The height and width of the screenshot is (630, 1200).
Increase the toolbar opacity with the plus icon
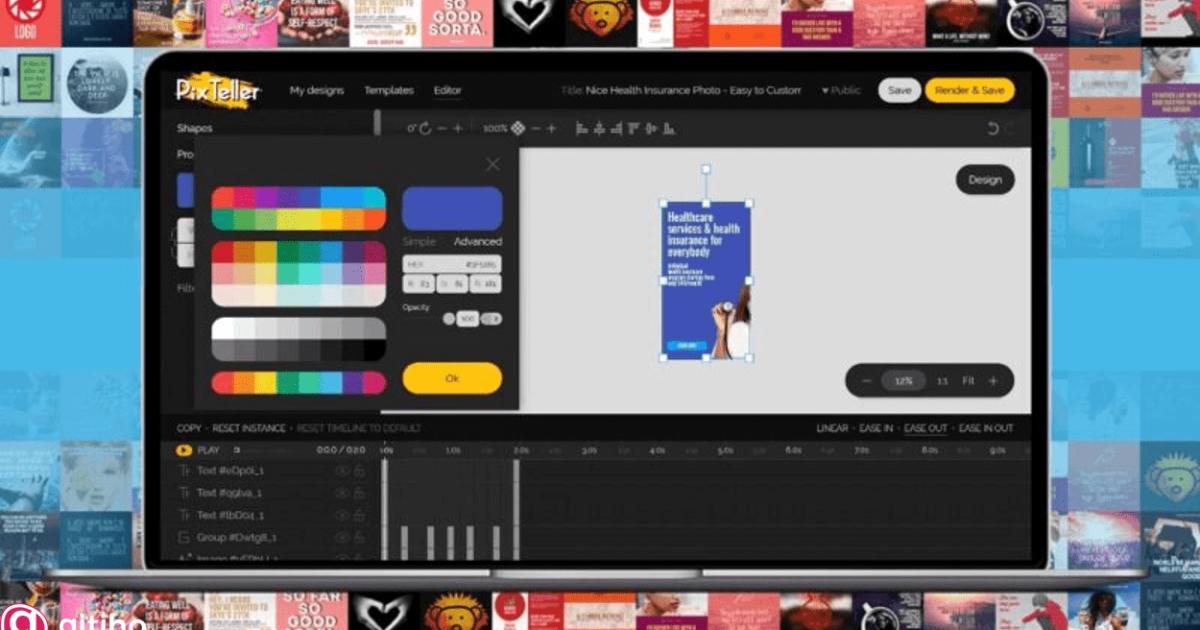(x=552, y=128)
